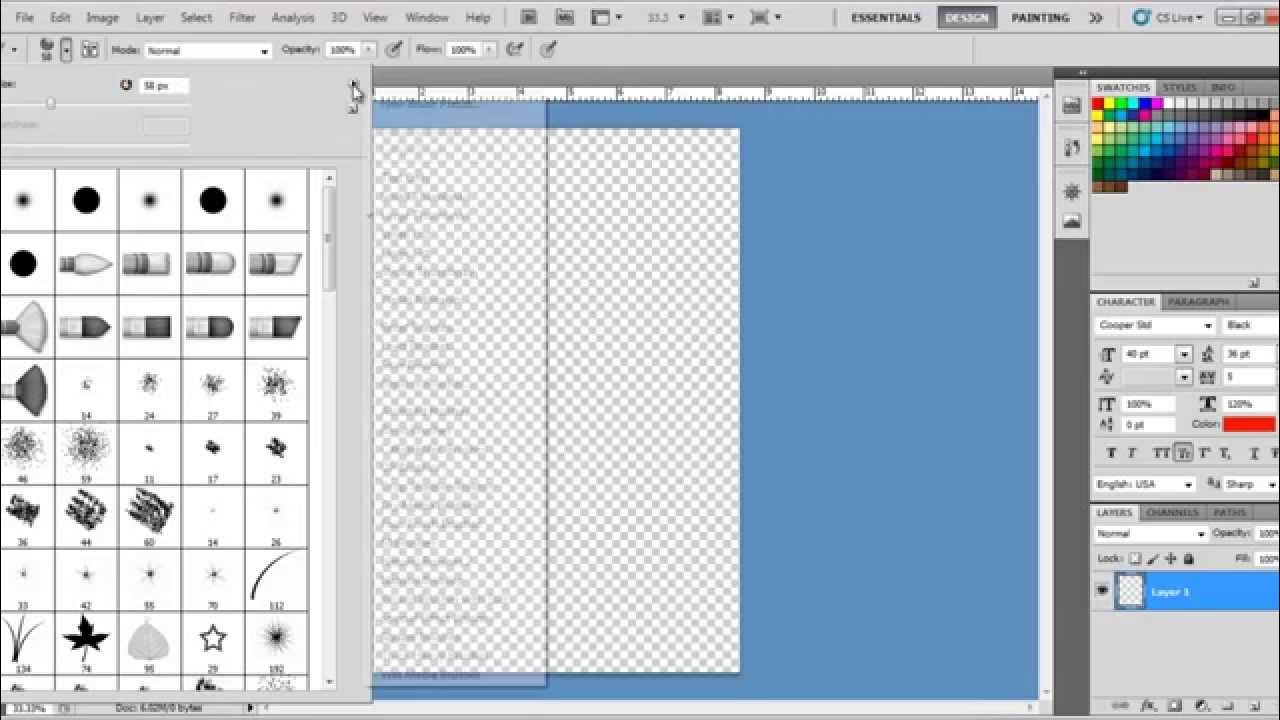The height and width of the screenshot is (720, 1280).
Task: Open the anti-aliasing dropdown Sharp
Action: [x=1250, y=484]
